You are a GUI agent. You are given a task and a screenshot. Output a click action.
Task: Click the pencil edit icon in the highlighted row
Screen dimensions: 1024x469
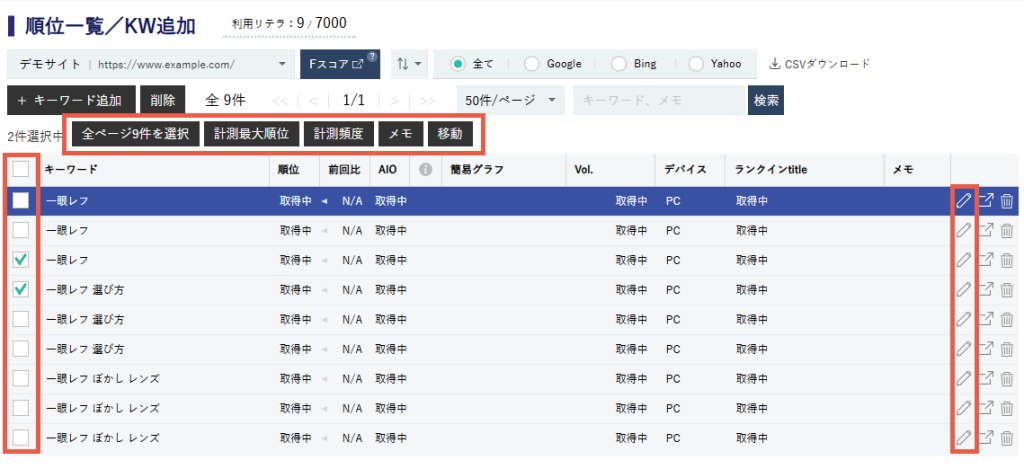[963, 201]
